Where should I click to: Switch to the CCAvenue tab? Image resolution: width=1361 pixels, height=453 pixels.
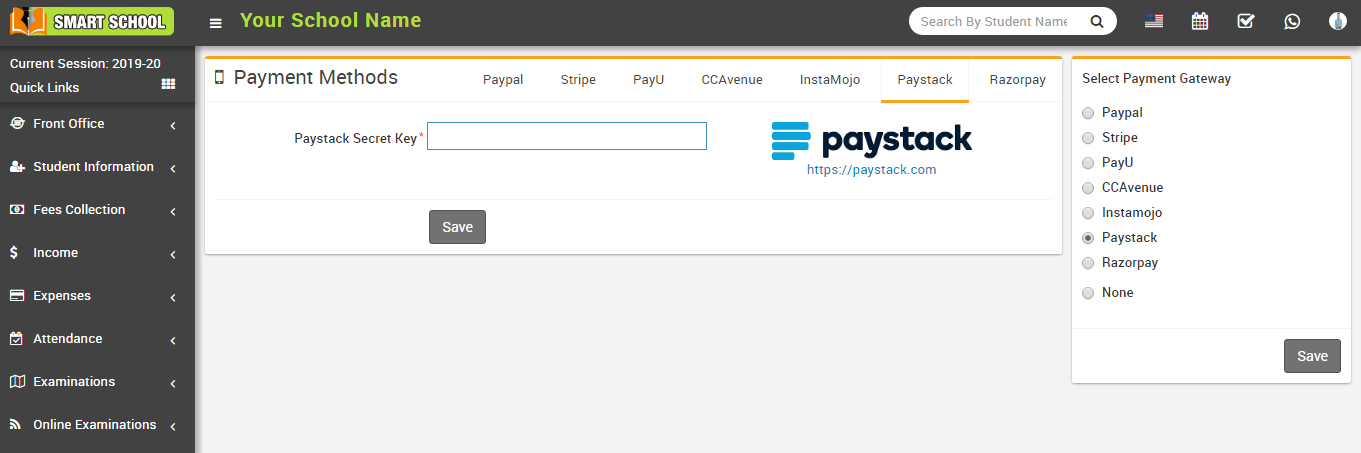(732, 80)
